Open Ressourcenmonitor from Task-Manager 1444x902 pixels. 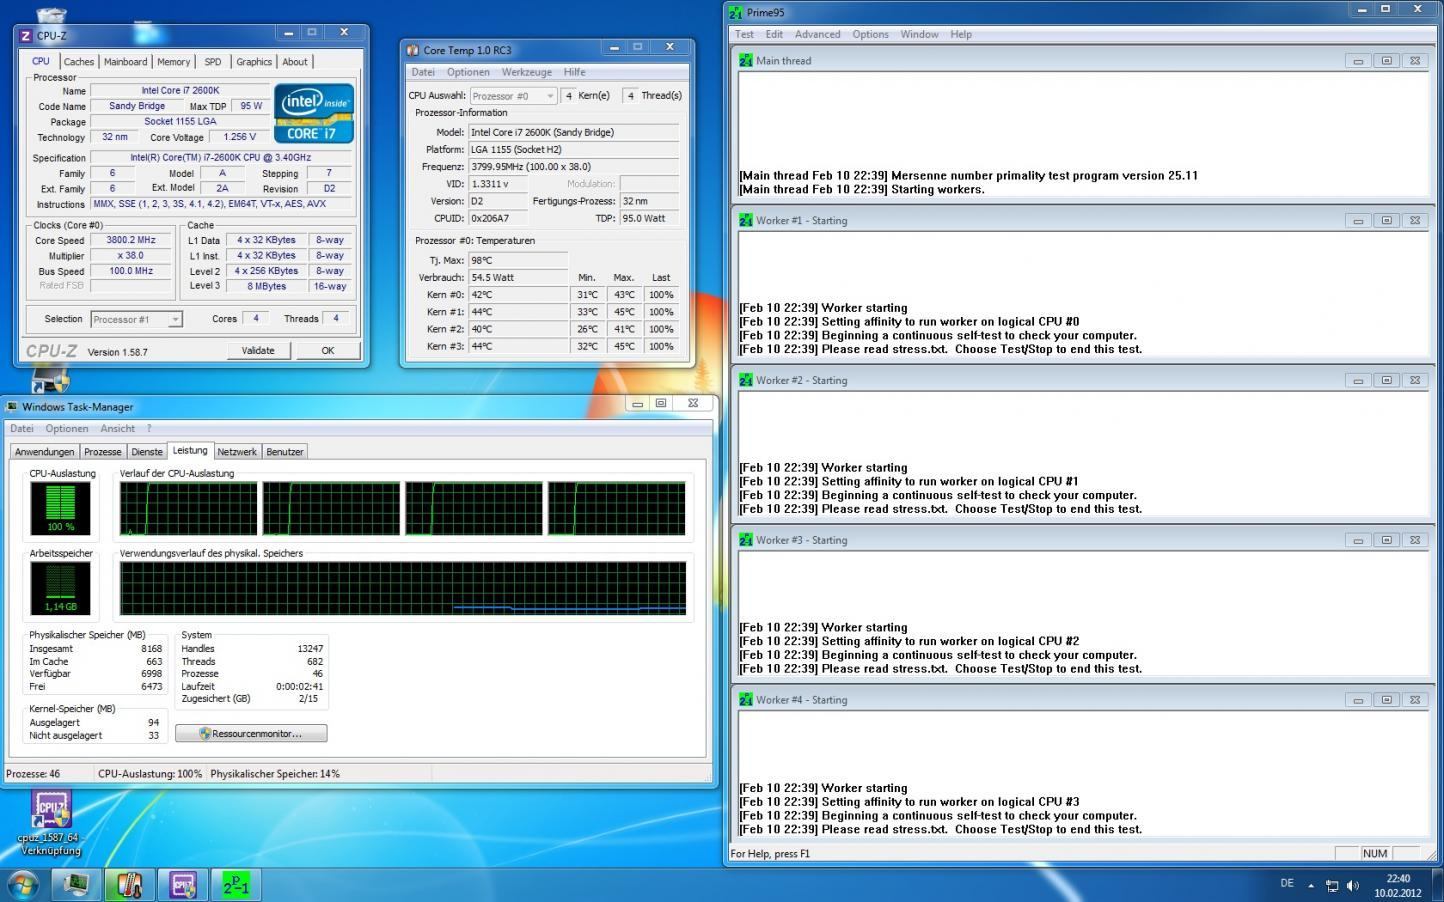click(x=251, y=733)
